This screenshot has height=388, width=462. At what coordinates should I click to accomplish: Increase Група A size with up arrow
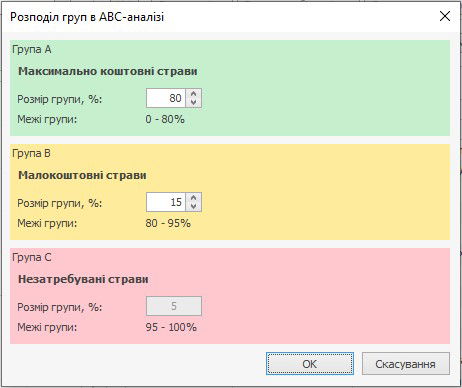click(193, 94)
